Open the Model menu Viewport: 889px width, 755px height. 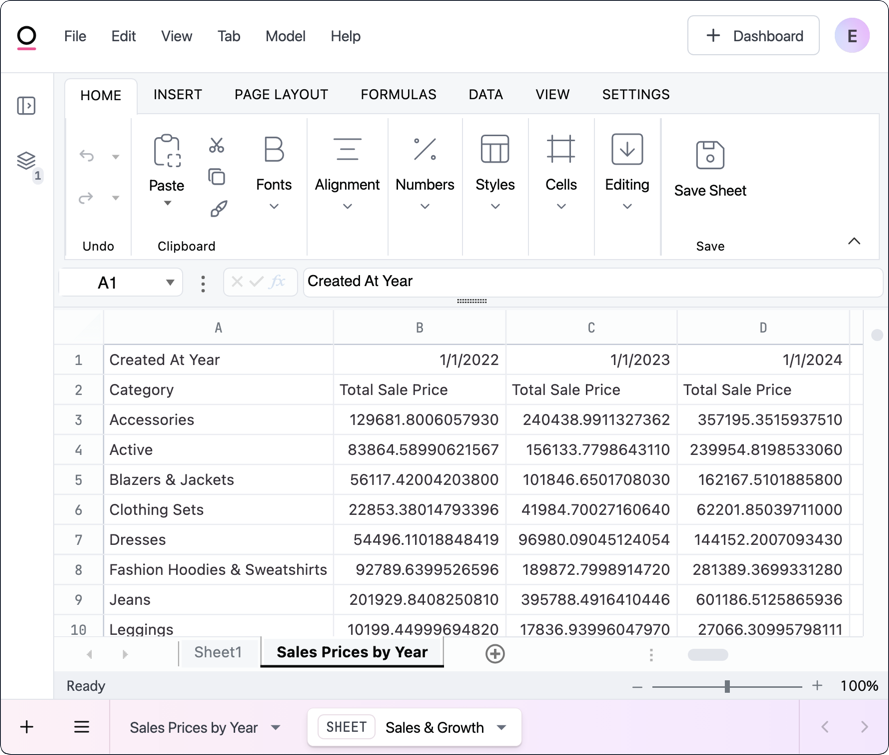[285, 36]
